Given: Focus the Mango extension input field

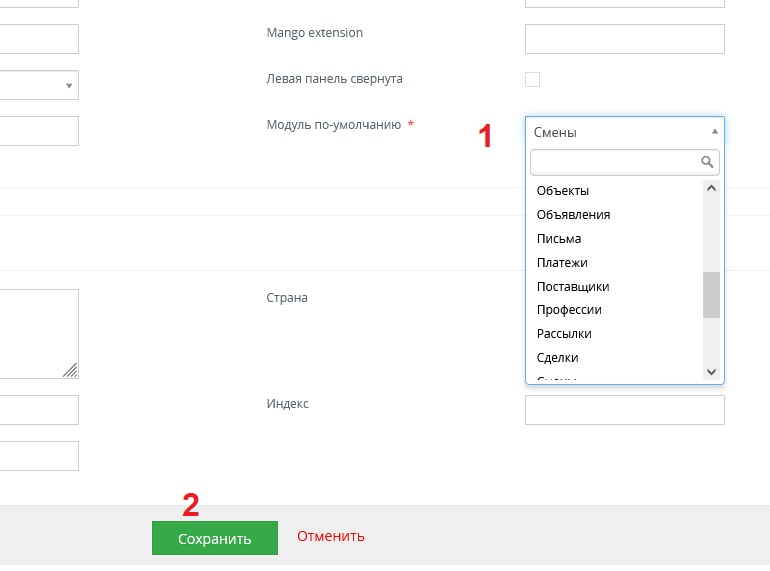Looking at the screenshot, I should [x=624, y=39].
